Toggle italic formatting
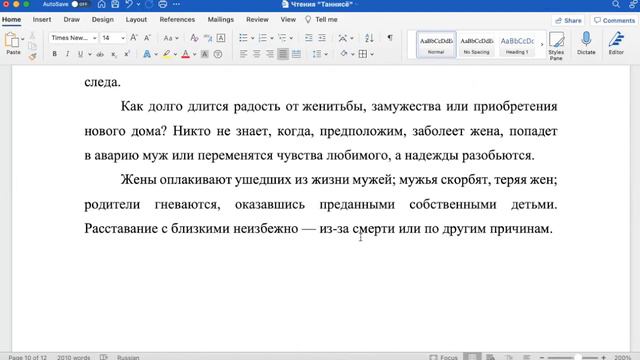Image resolution: width=640 pixels, height=360 pixels. click(67, 54)
